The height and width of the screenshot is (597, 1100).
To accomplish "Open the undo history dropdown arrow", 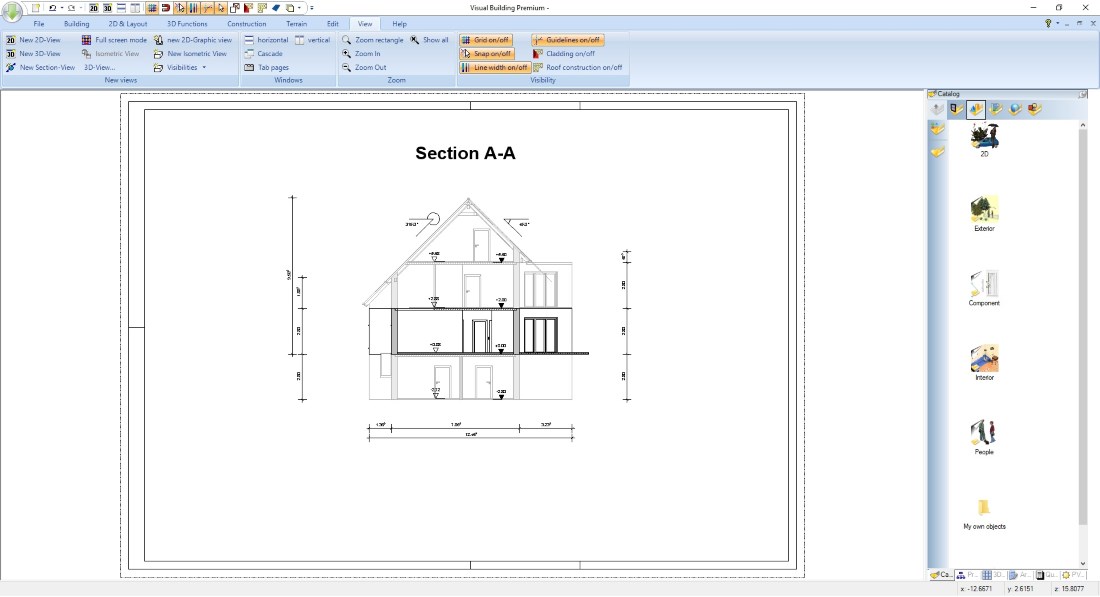I will tap(59, 8).
